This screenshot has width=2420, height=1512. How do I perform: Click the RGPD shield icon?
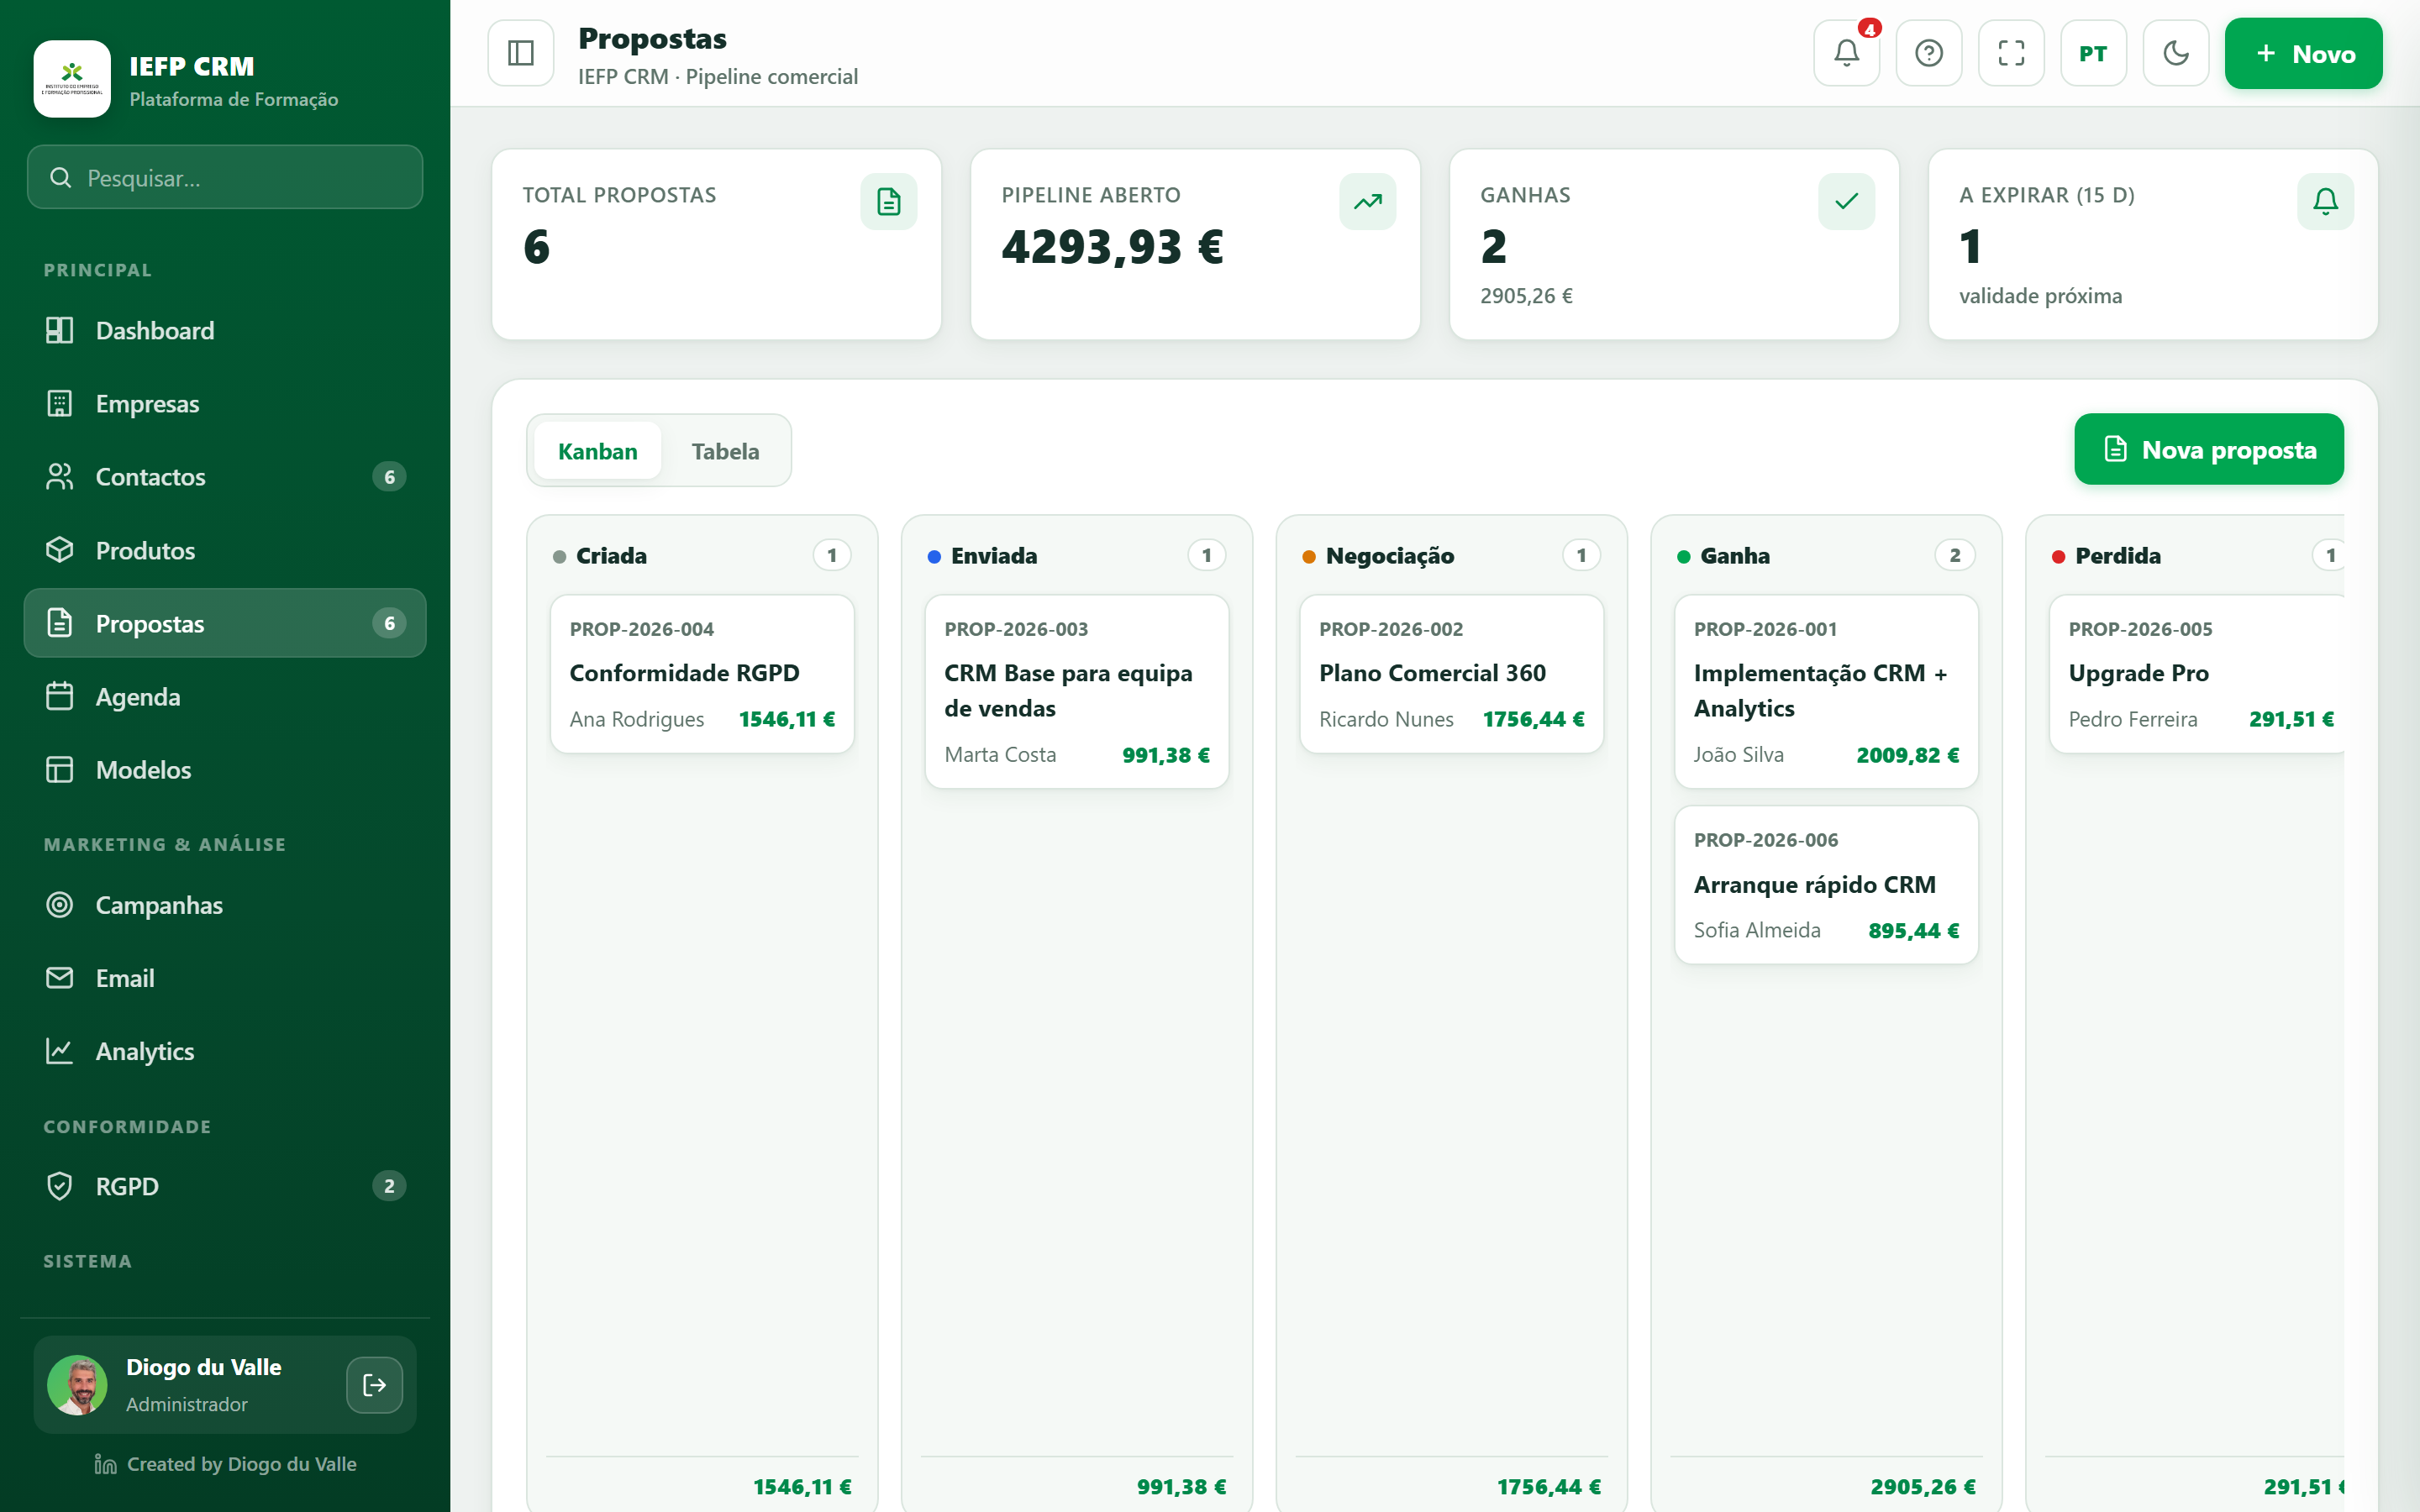click(x=60, y=1186)
